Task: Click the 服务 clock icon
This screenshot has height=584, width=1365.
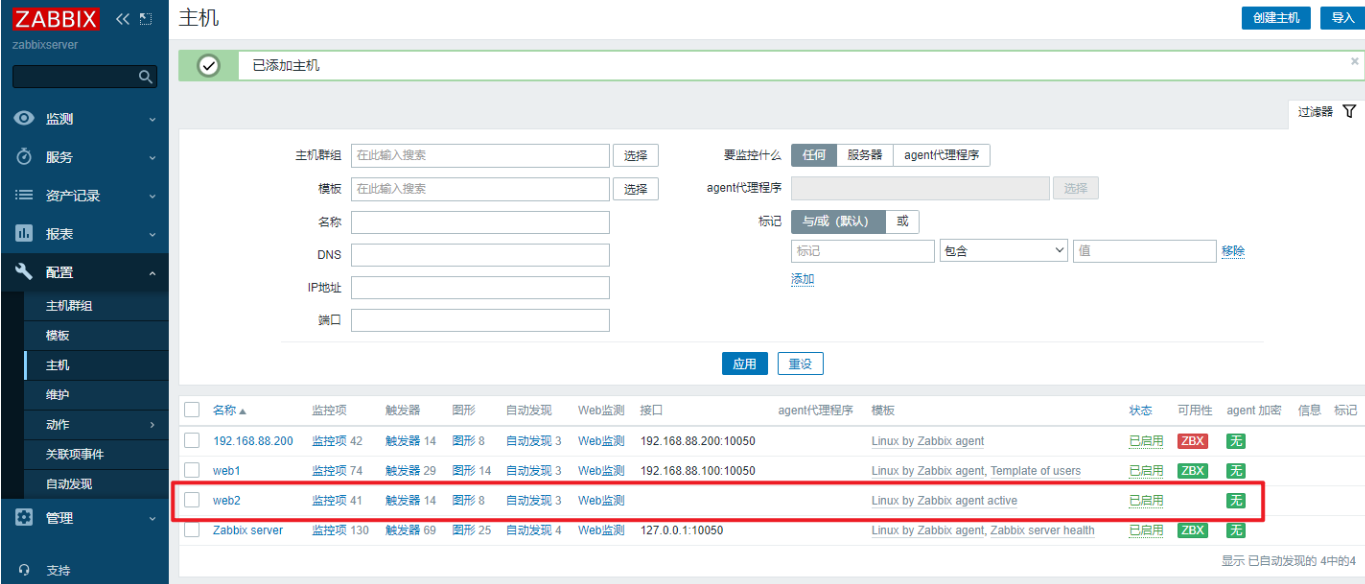Action: click(25, 157)
